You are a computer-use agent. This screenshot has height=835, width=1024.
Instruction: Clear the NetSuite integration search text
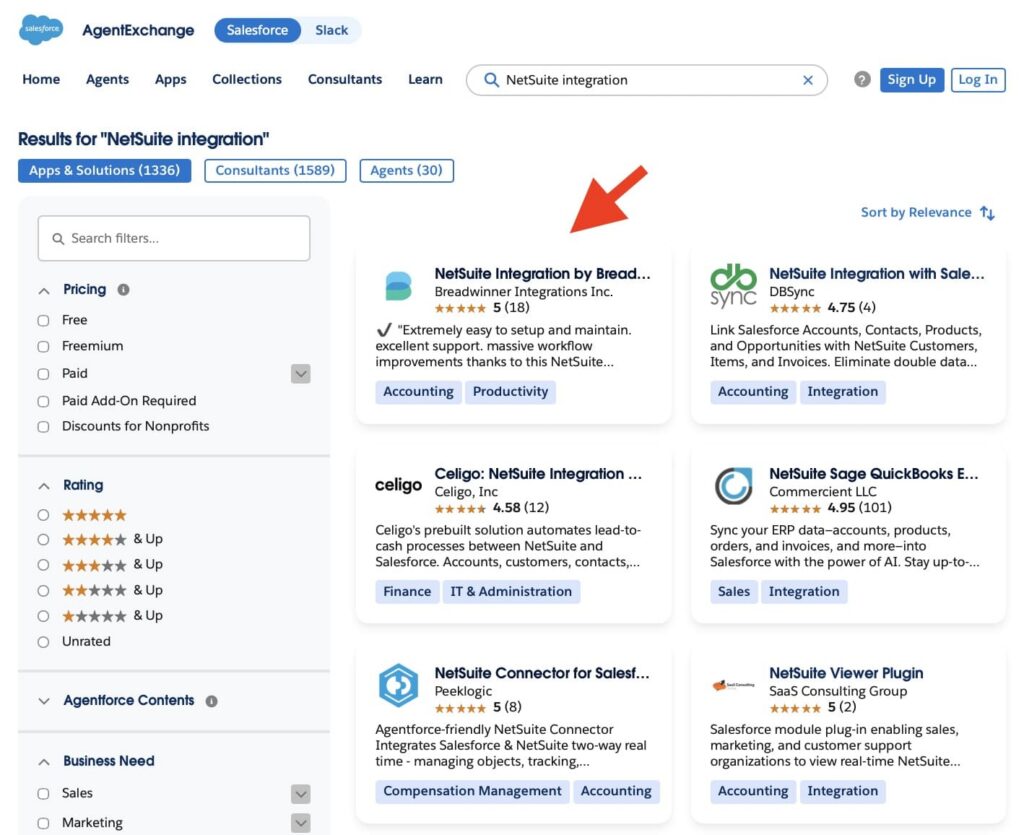click(808, 80)
